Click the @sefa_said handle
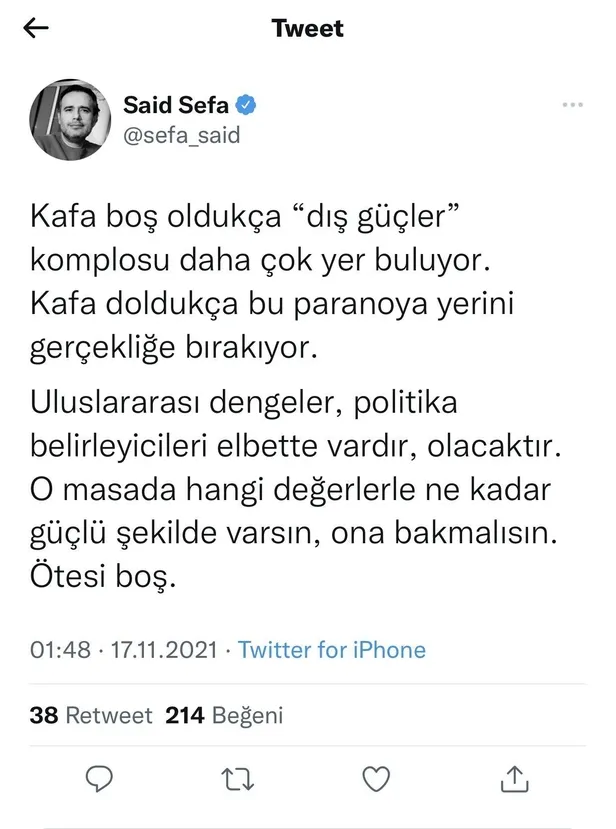 (181, 135)
